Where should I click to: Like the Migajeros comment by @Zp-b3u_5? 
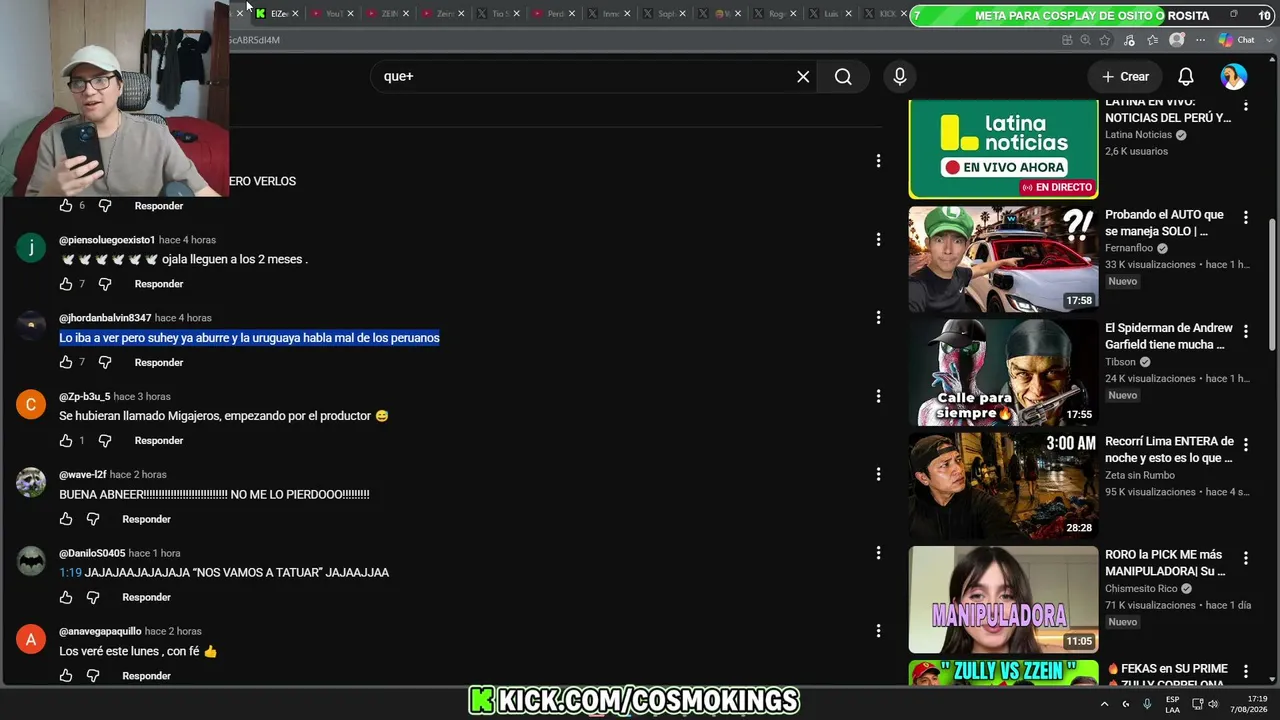coord(66,440)
